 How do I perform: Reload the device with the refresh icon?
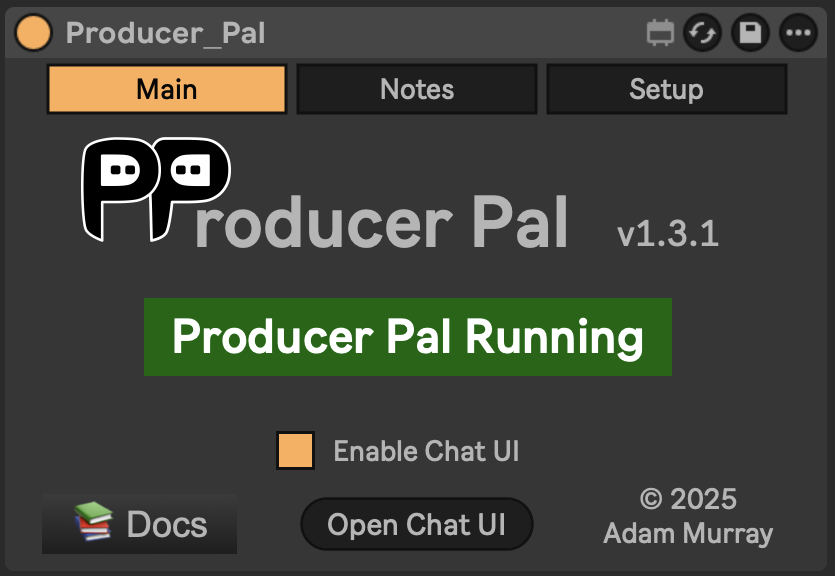tap(701, 32)
